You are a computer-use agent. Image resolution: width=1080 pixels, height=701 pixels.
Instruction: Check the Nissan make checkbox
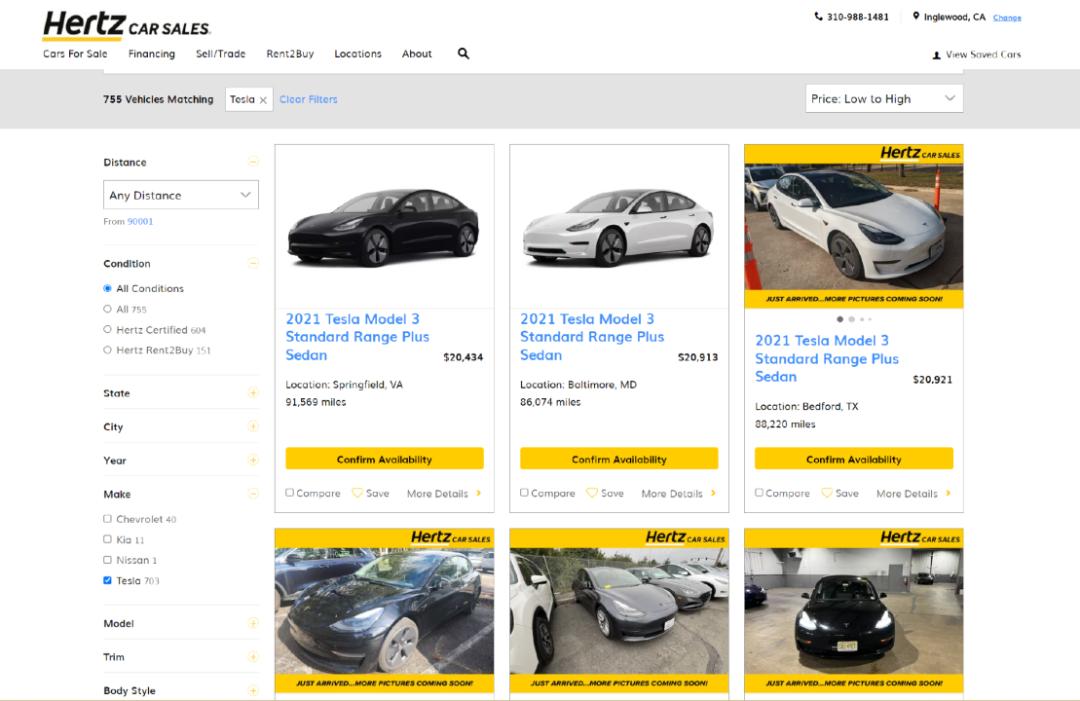pyautogui.click(x=107, y=560)
